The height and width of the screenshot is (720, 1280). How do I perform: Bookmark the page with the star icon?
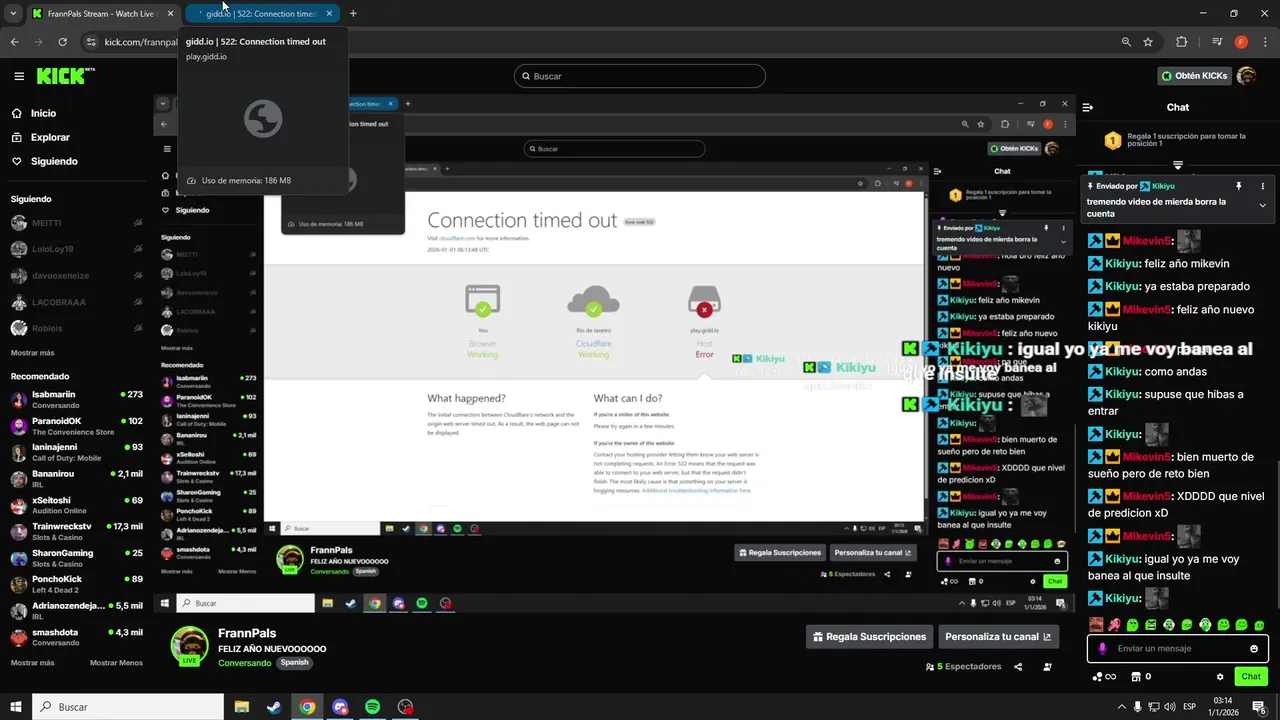1148,42
